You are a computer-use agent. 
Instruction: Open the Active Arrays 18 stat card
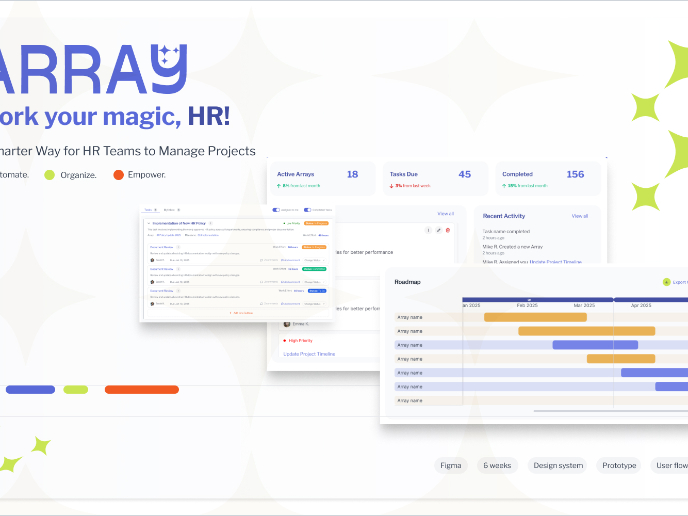323,179
